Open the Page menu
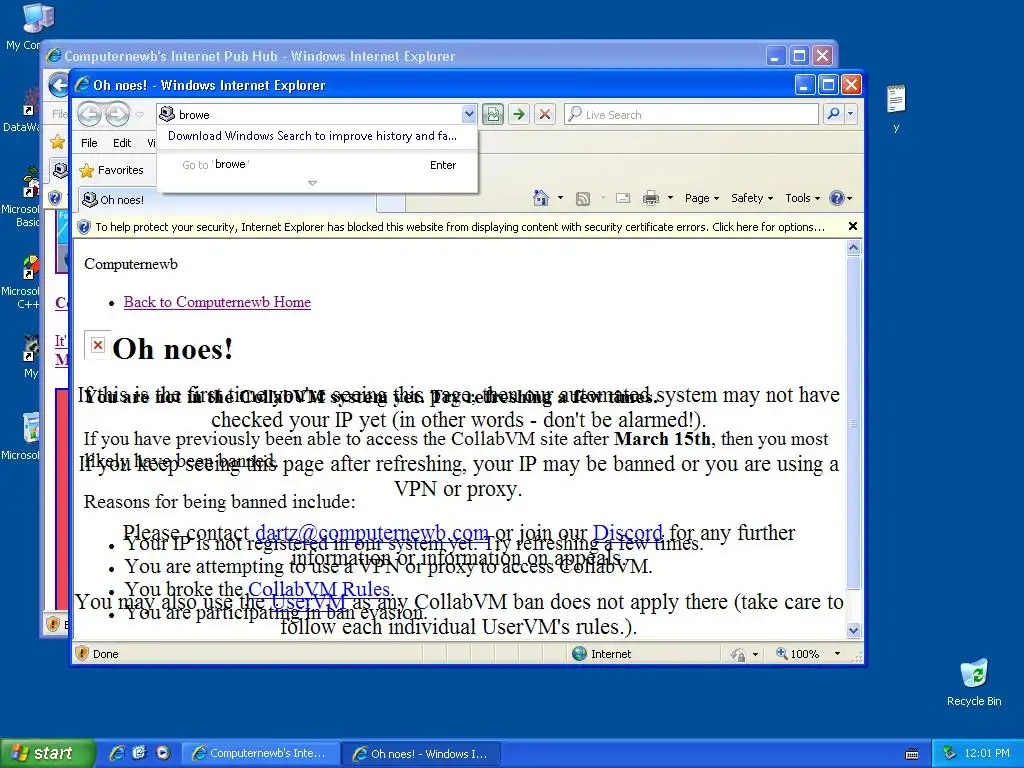The image size is (1024, 768). tap(701, 198)
